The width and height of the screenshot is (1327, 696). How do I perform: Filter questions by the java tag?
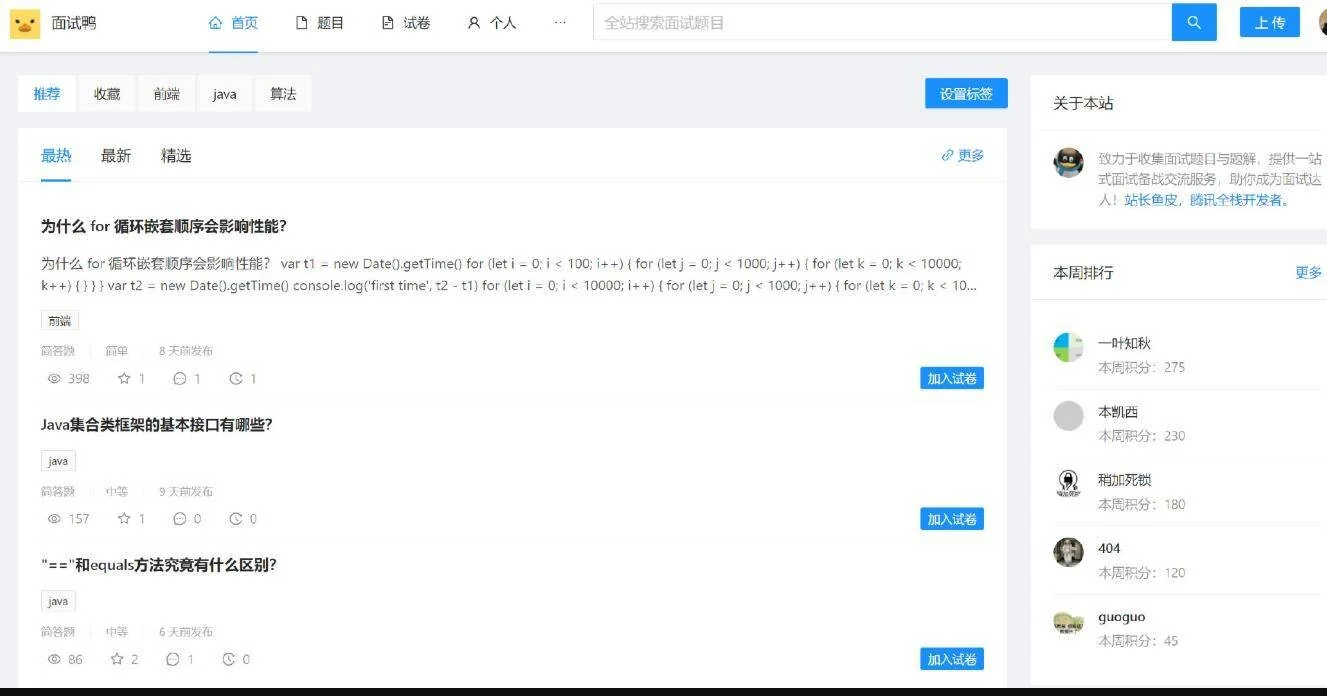223,93
